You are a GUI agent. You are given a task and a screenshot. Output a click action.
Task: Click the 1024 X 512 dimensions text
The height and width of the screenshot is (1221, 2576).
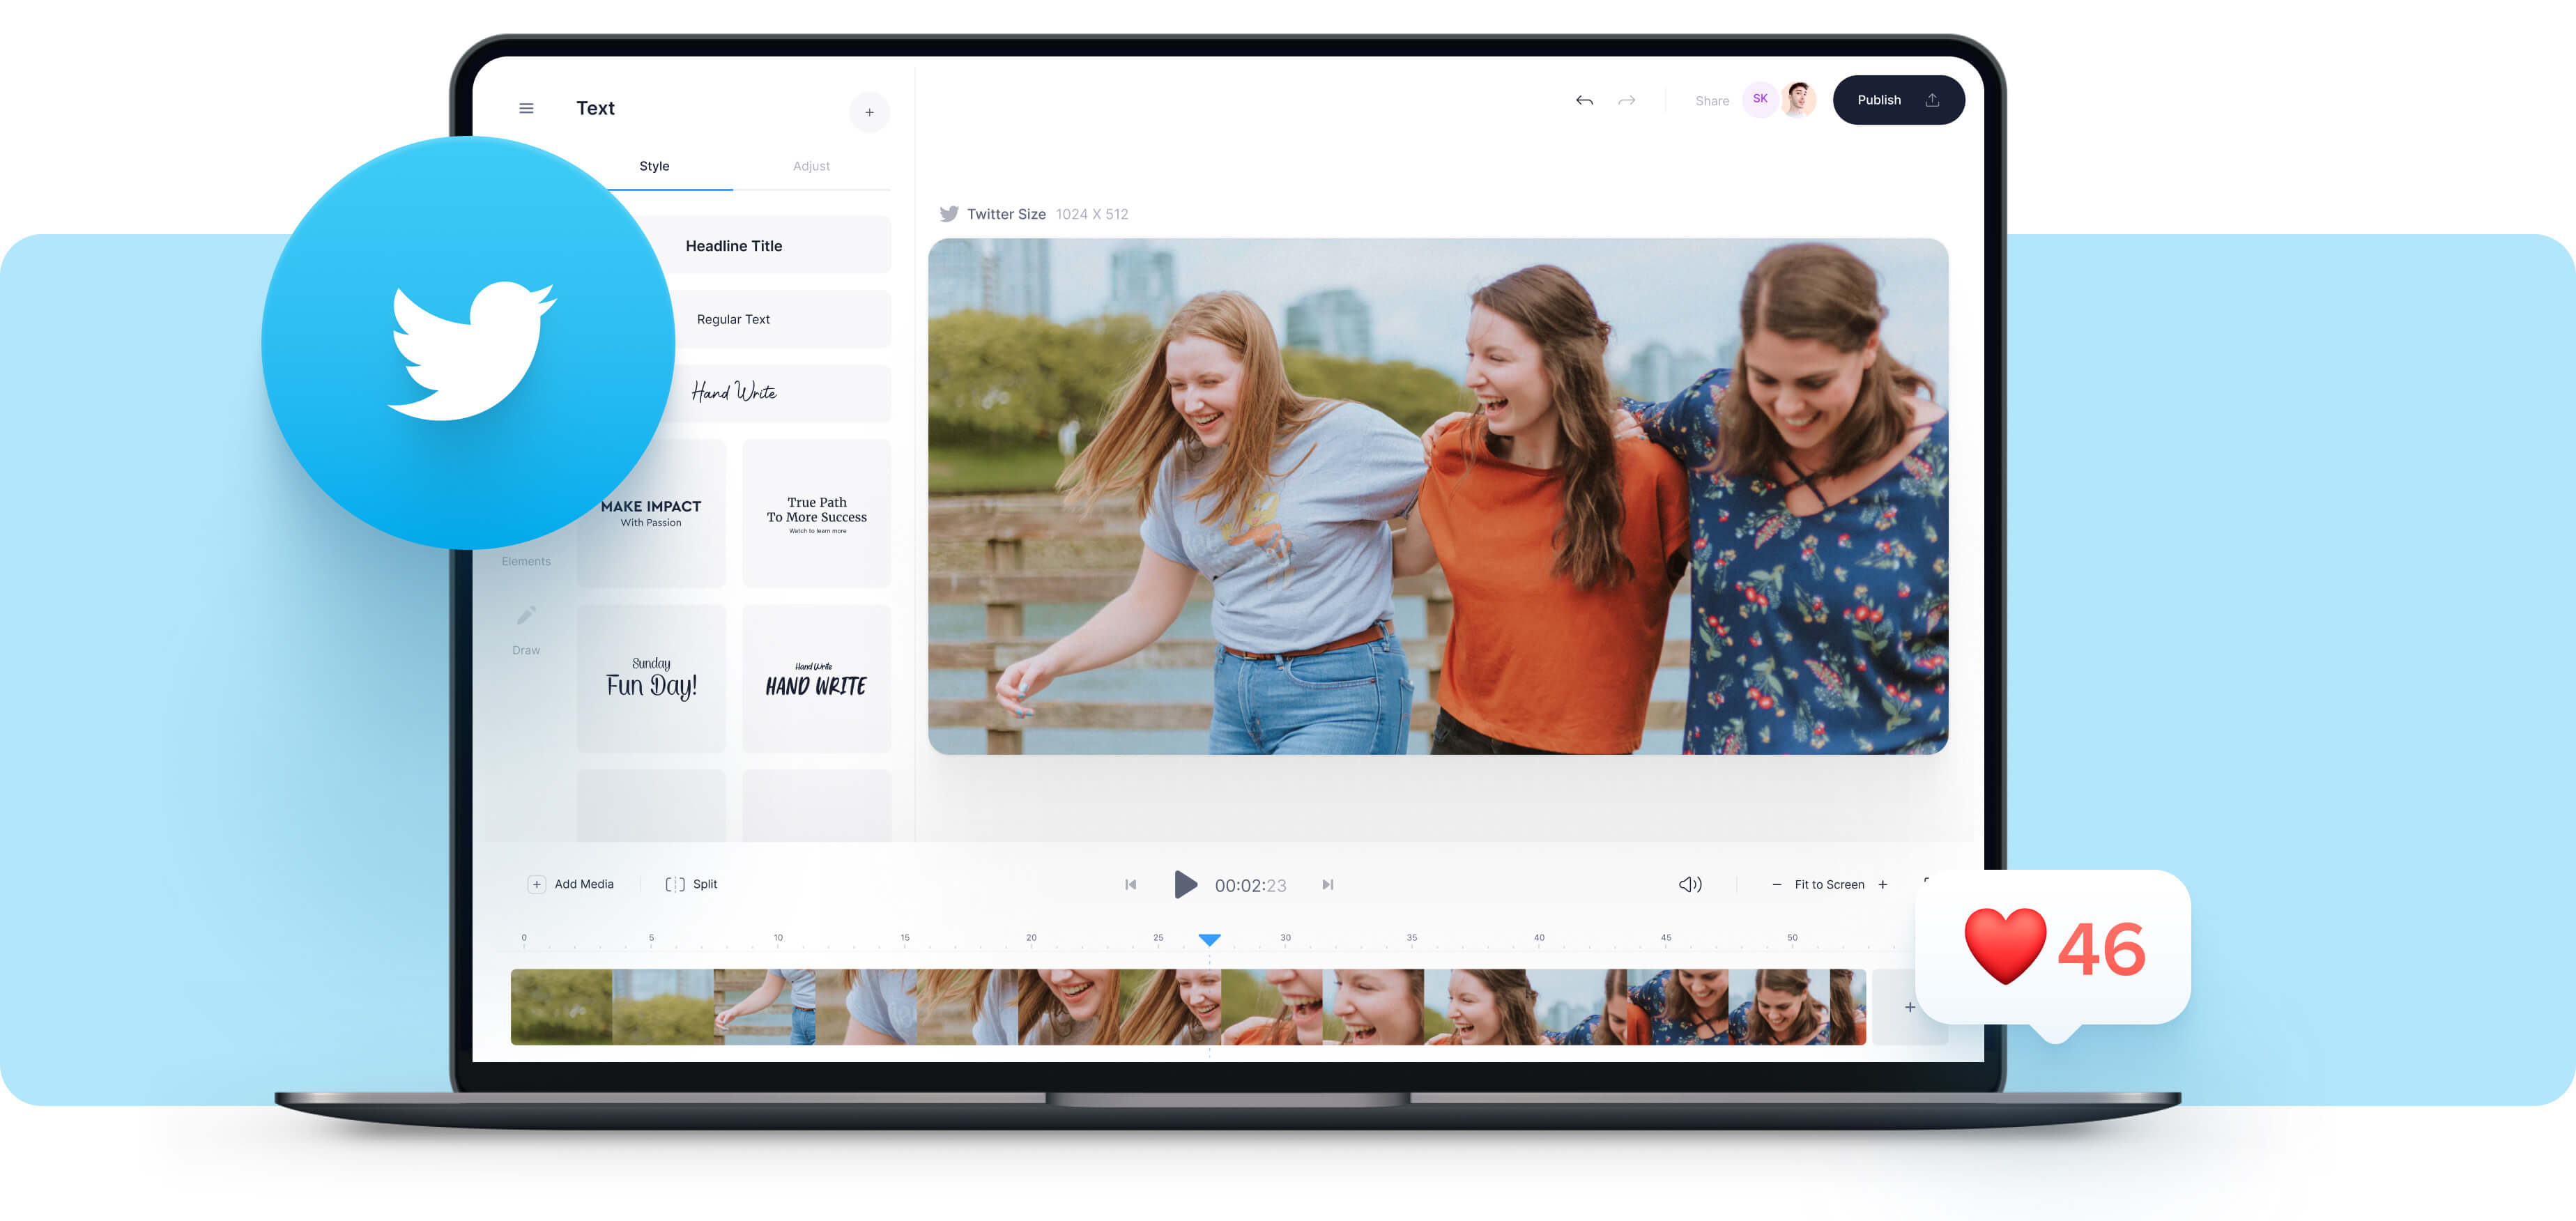pyautogui.click(x=1092, y=214)
